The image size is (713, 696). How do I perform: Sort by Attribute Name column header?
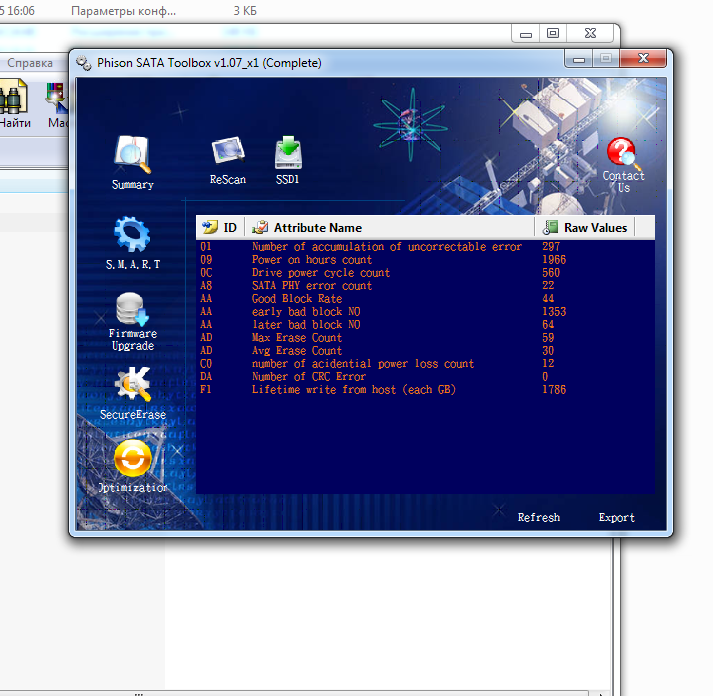[x=390, y=227]
